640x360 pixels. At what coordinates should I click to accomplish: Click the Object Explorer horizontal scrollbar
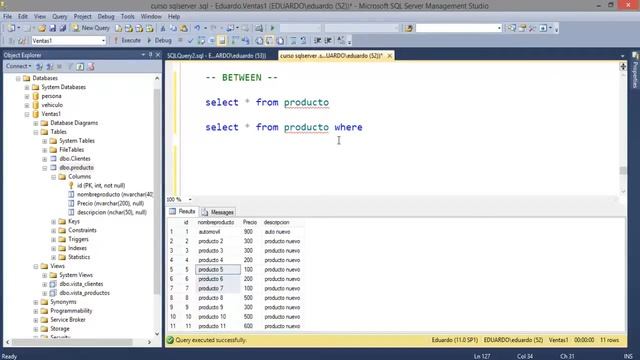(x=72, y=342)
